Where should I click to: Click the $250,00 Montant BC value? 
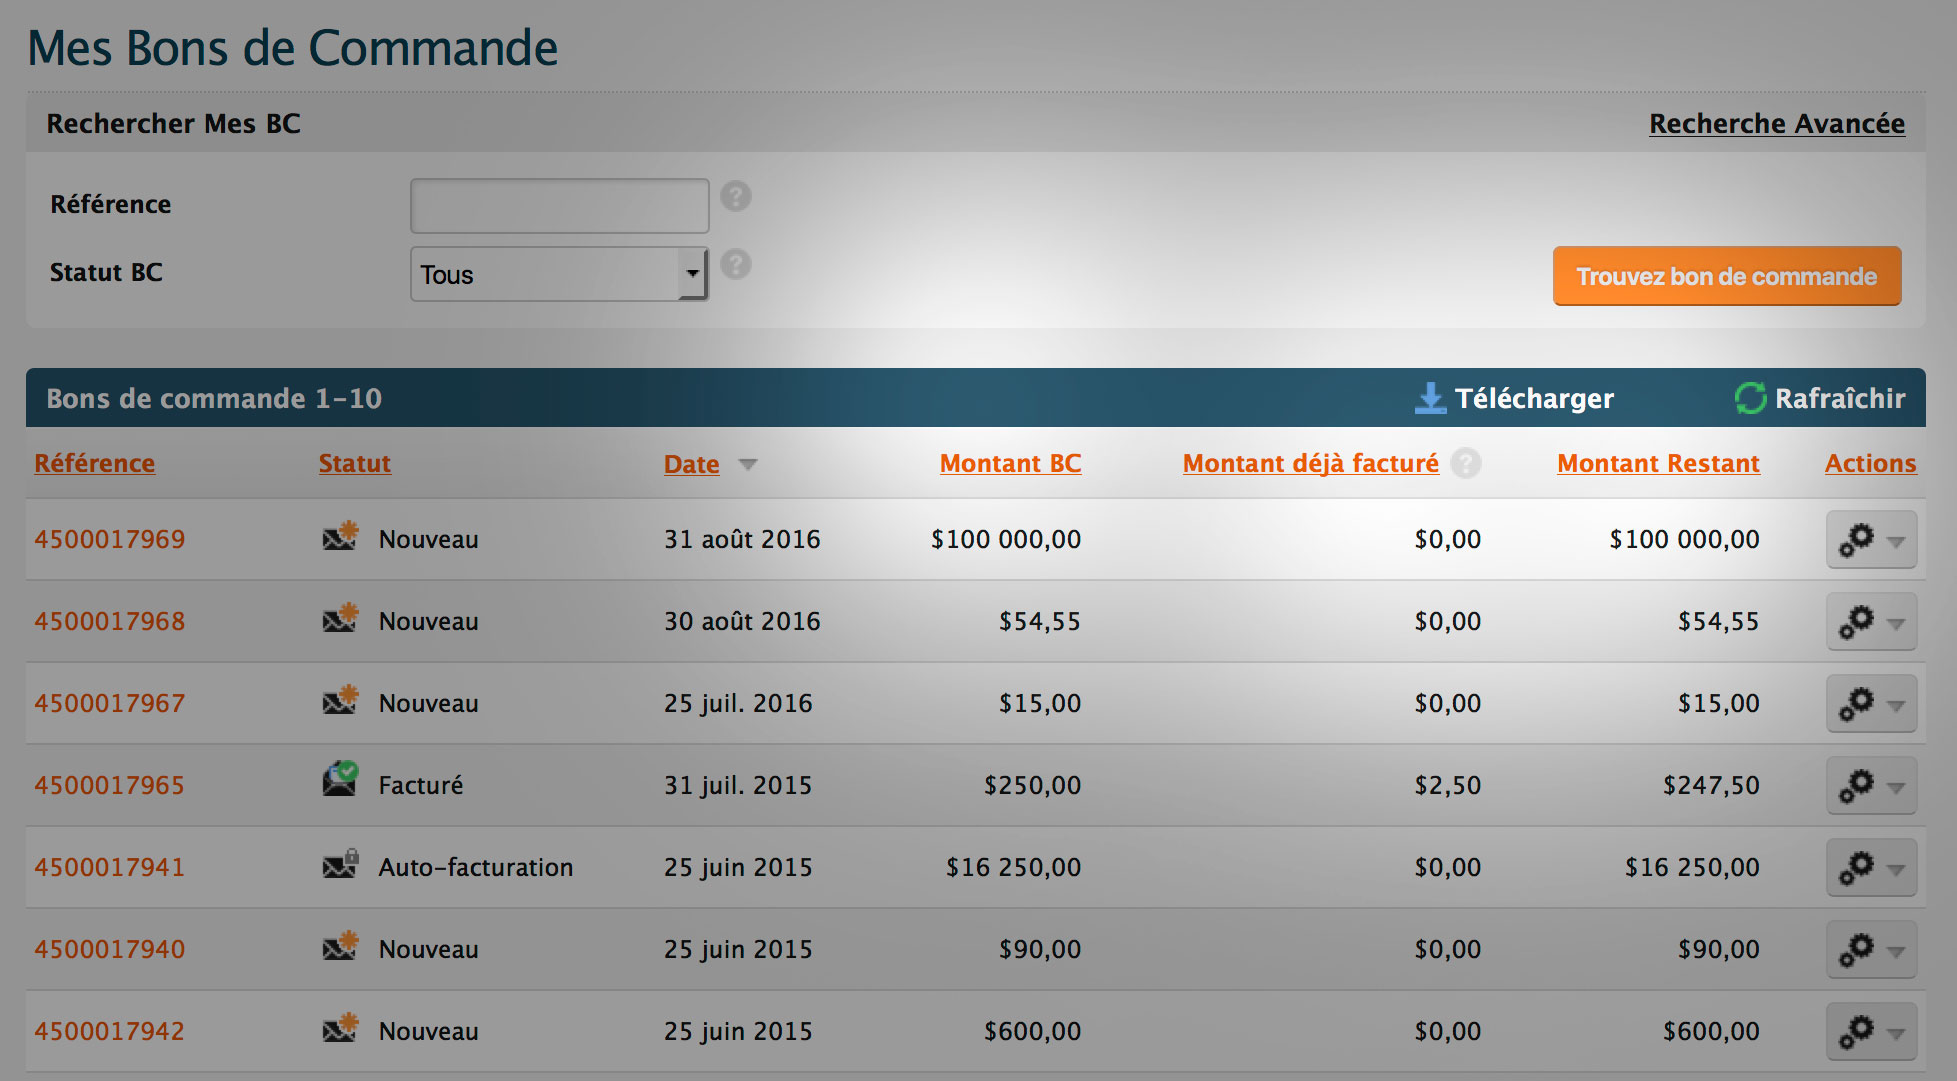[x=1032, y=785]
